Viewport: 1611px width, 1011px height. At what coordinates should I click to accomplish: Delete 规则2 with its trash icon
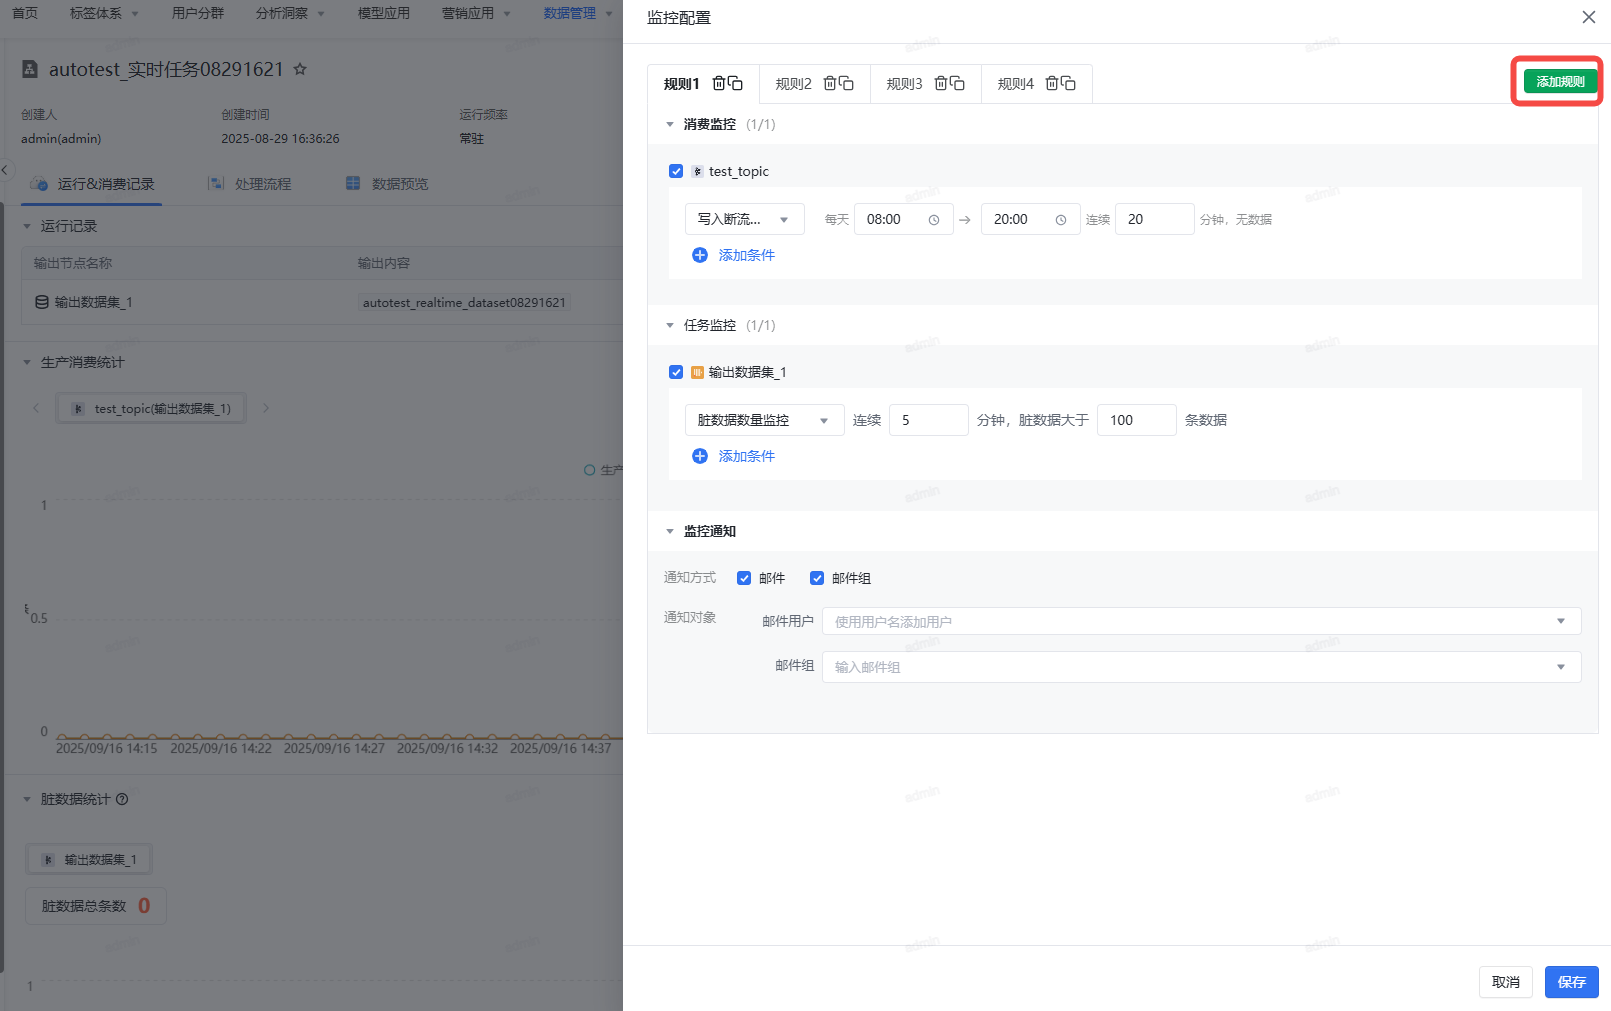pyautogui.click(x=830, y=83)
